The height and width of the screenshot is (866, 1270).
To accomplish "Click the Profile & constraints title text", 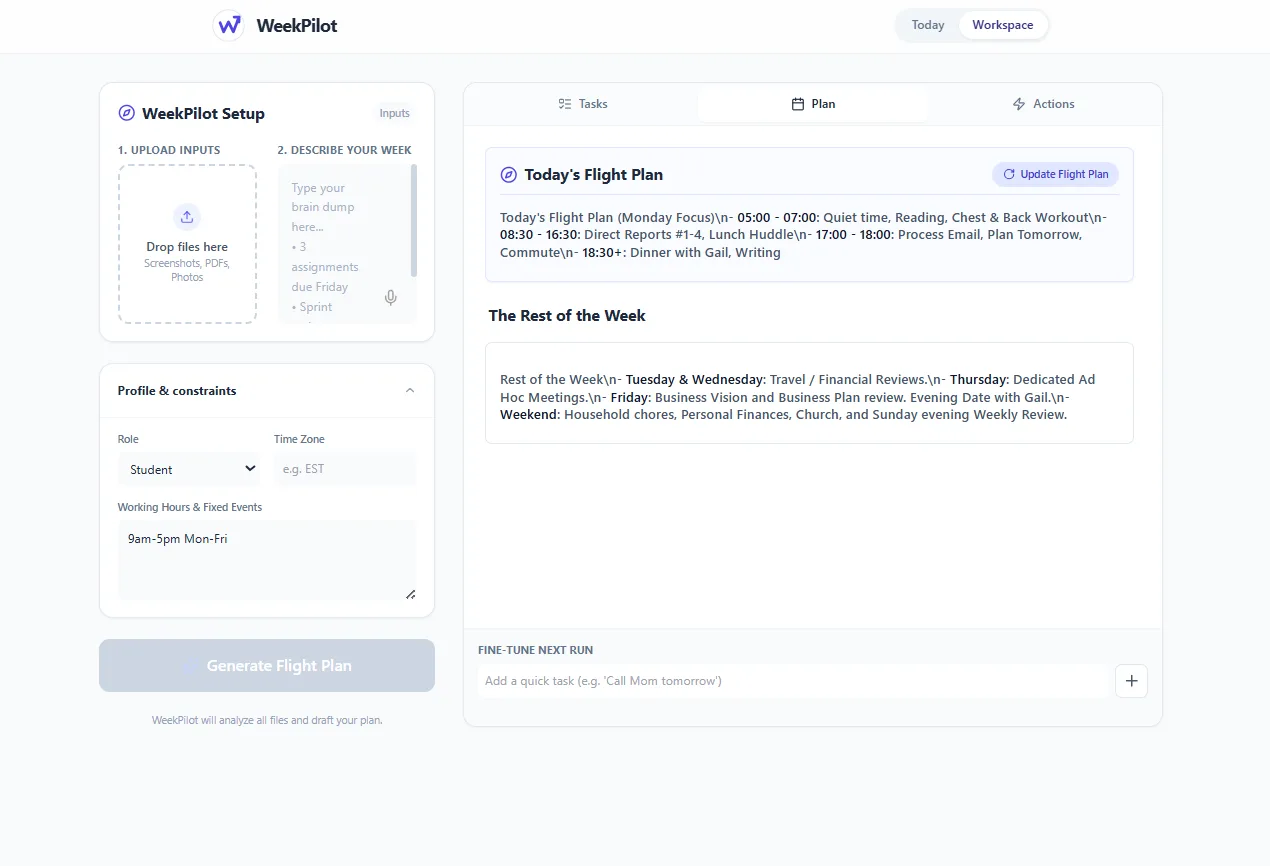I will [x=177, y=391].
